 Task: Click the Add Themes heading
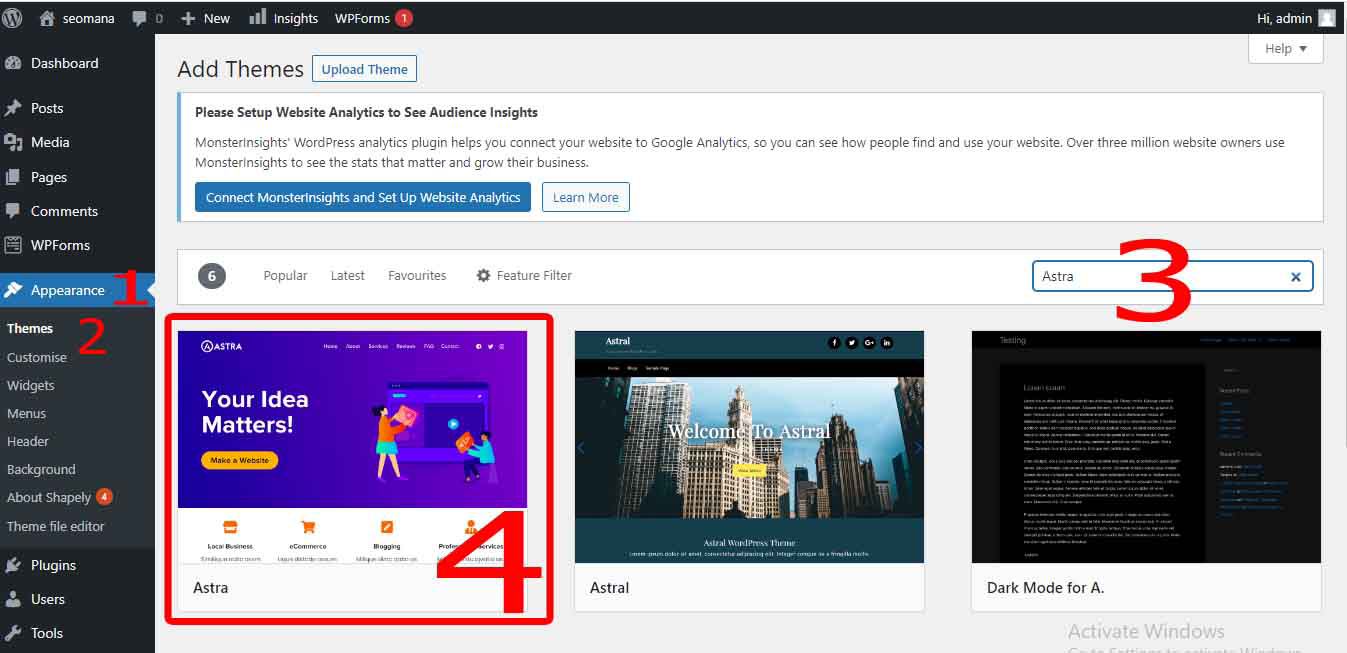240,69
